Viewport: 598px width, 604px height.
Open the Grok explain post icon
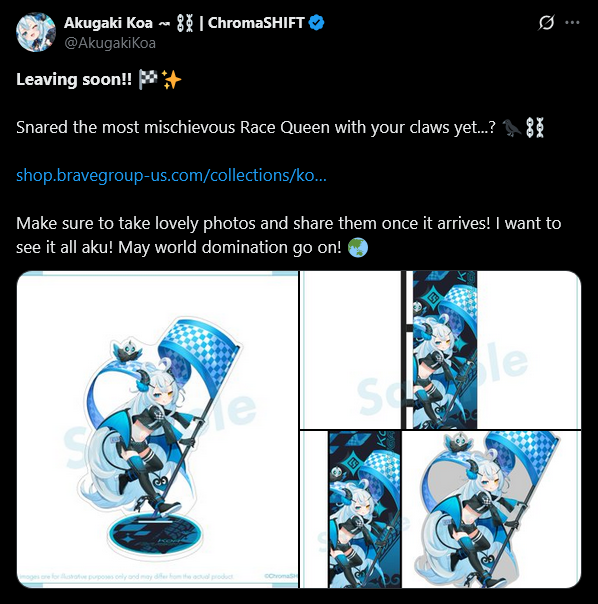tap(546, 22)
